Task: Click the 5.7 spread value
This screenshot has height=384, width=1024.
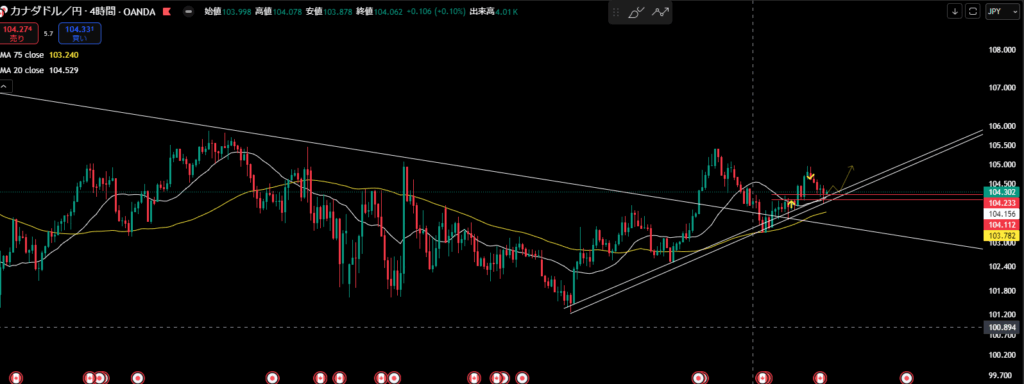Action: (48, 33)
